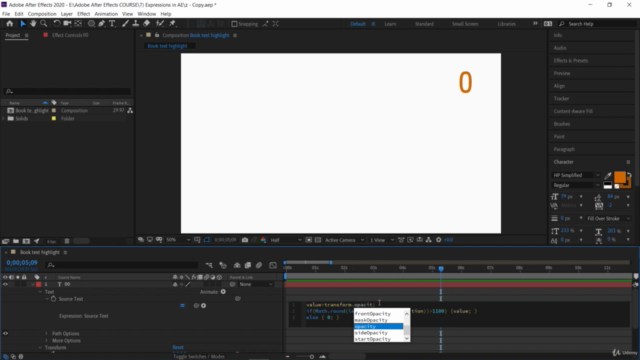Click the eyedropper in the Character panel

click(x=608, y=176)
